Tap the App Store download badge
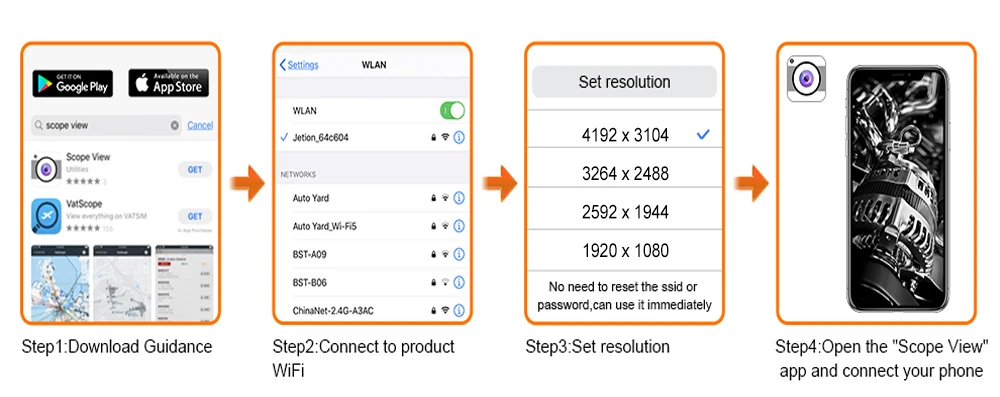 168,84
